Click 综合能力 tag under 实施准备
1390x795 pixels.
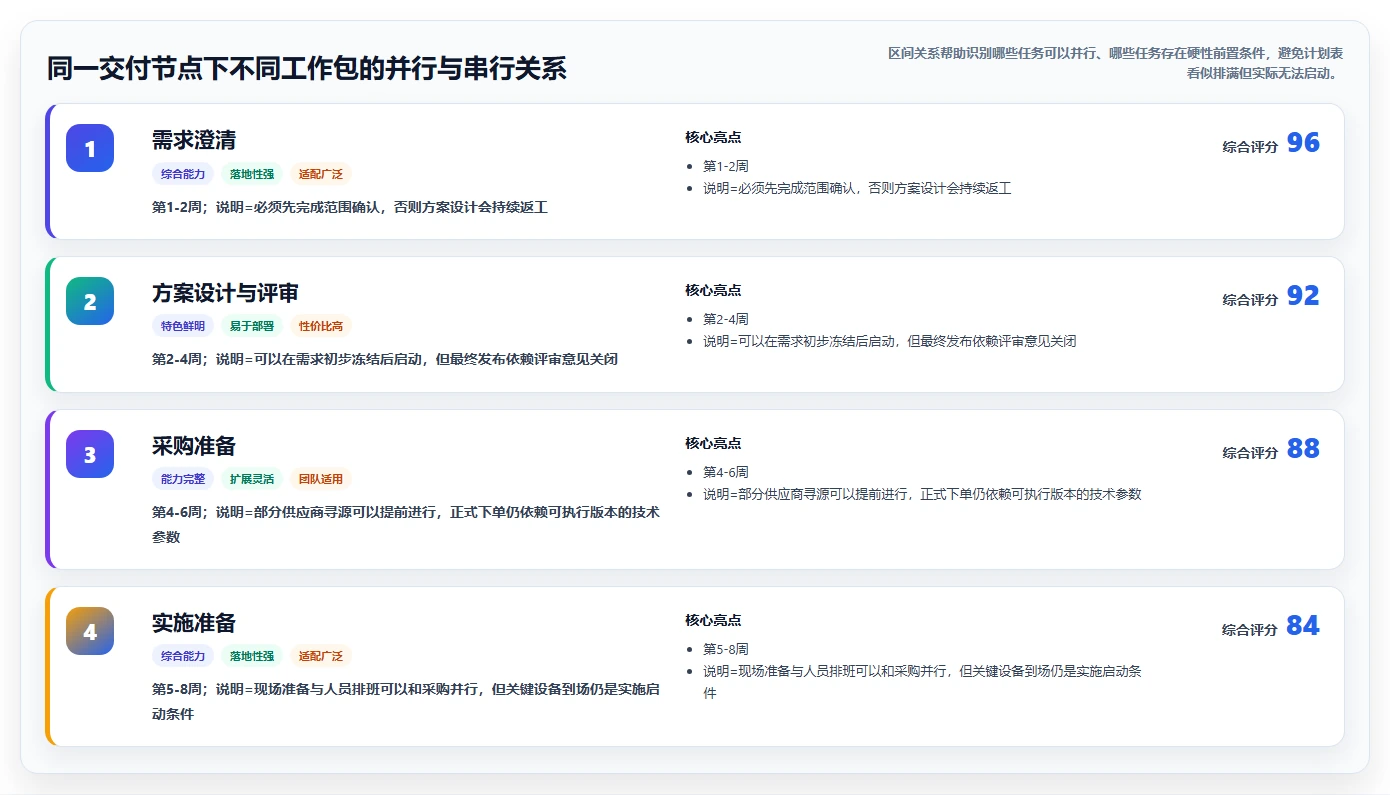point(183,656)
